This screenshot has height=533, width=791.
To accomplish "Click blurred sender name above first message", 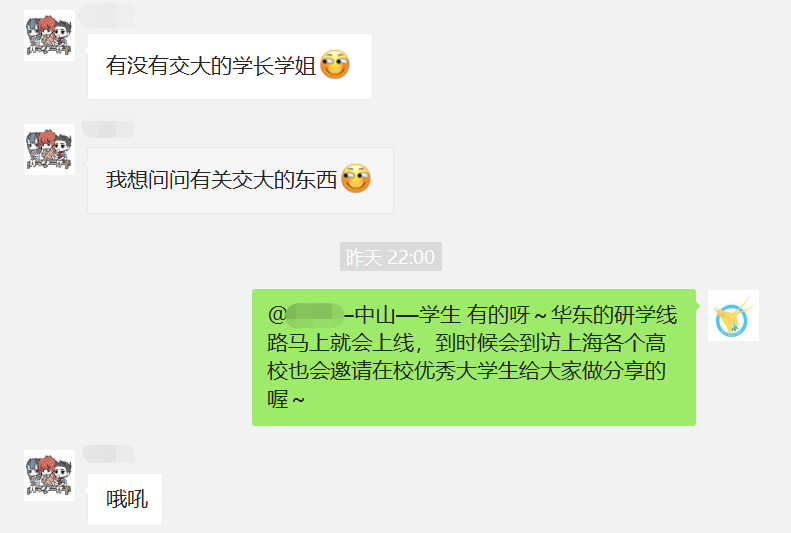I will pyautogui.click(x=107, y=15).
